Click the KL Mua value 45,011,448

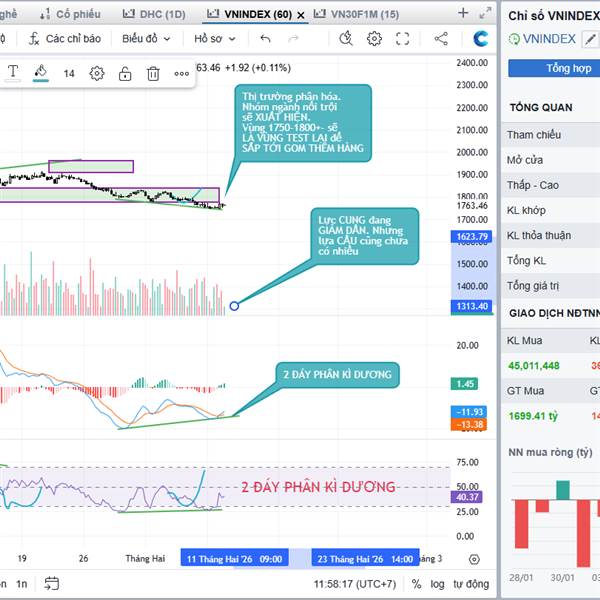click(533, 366)
